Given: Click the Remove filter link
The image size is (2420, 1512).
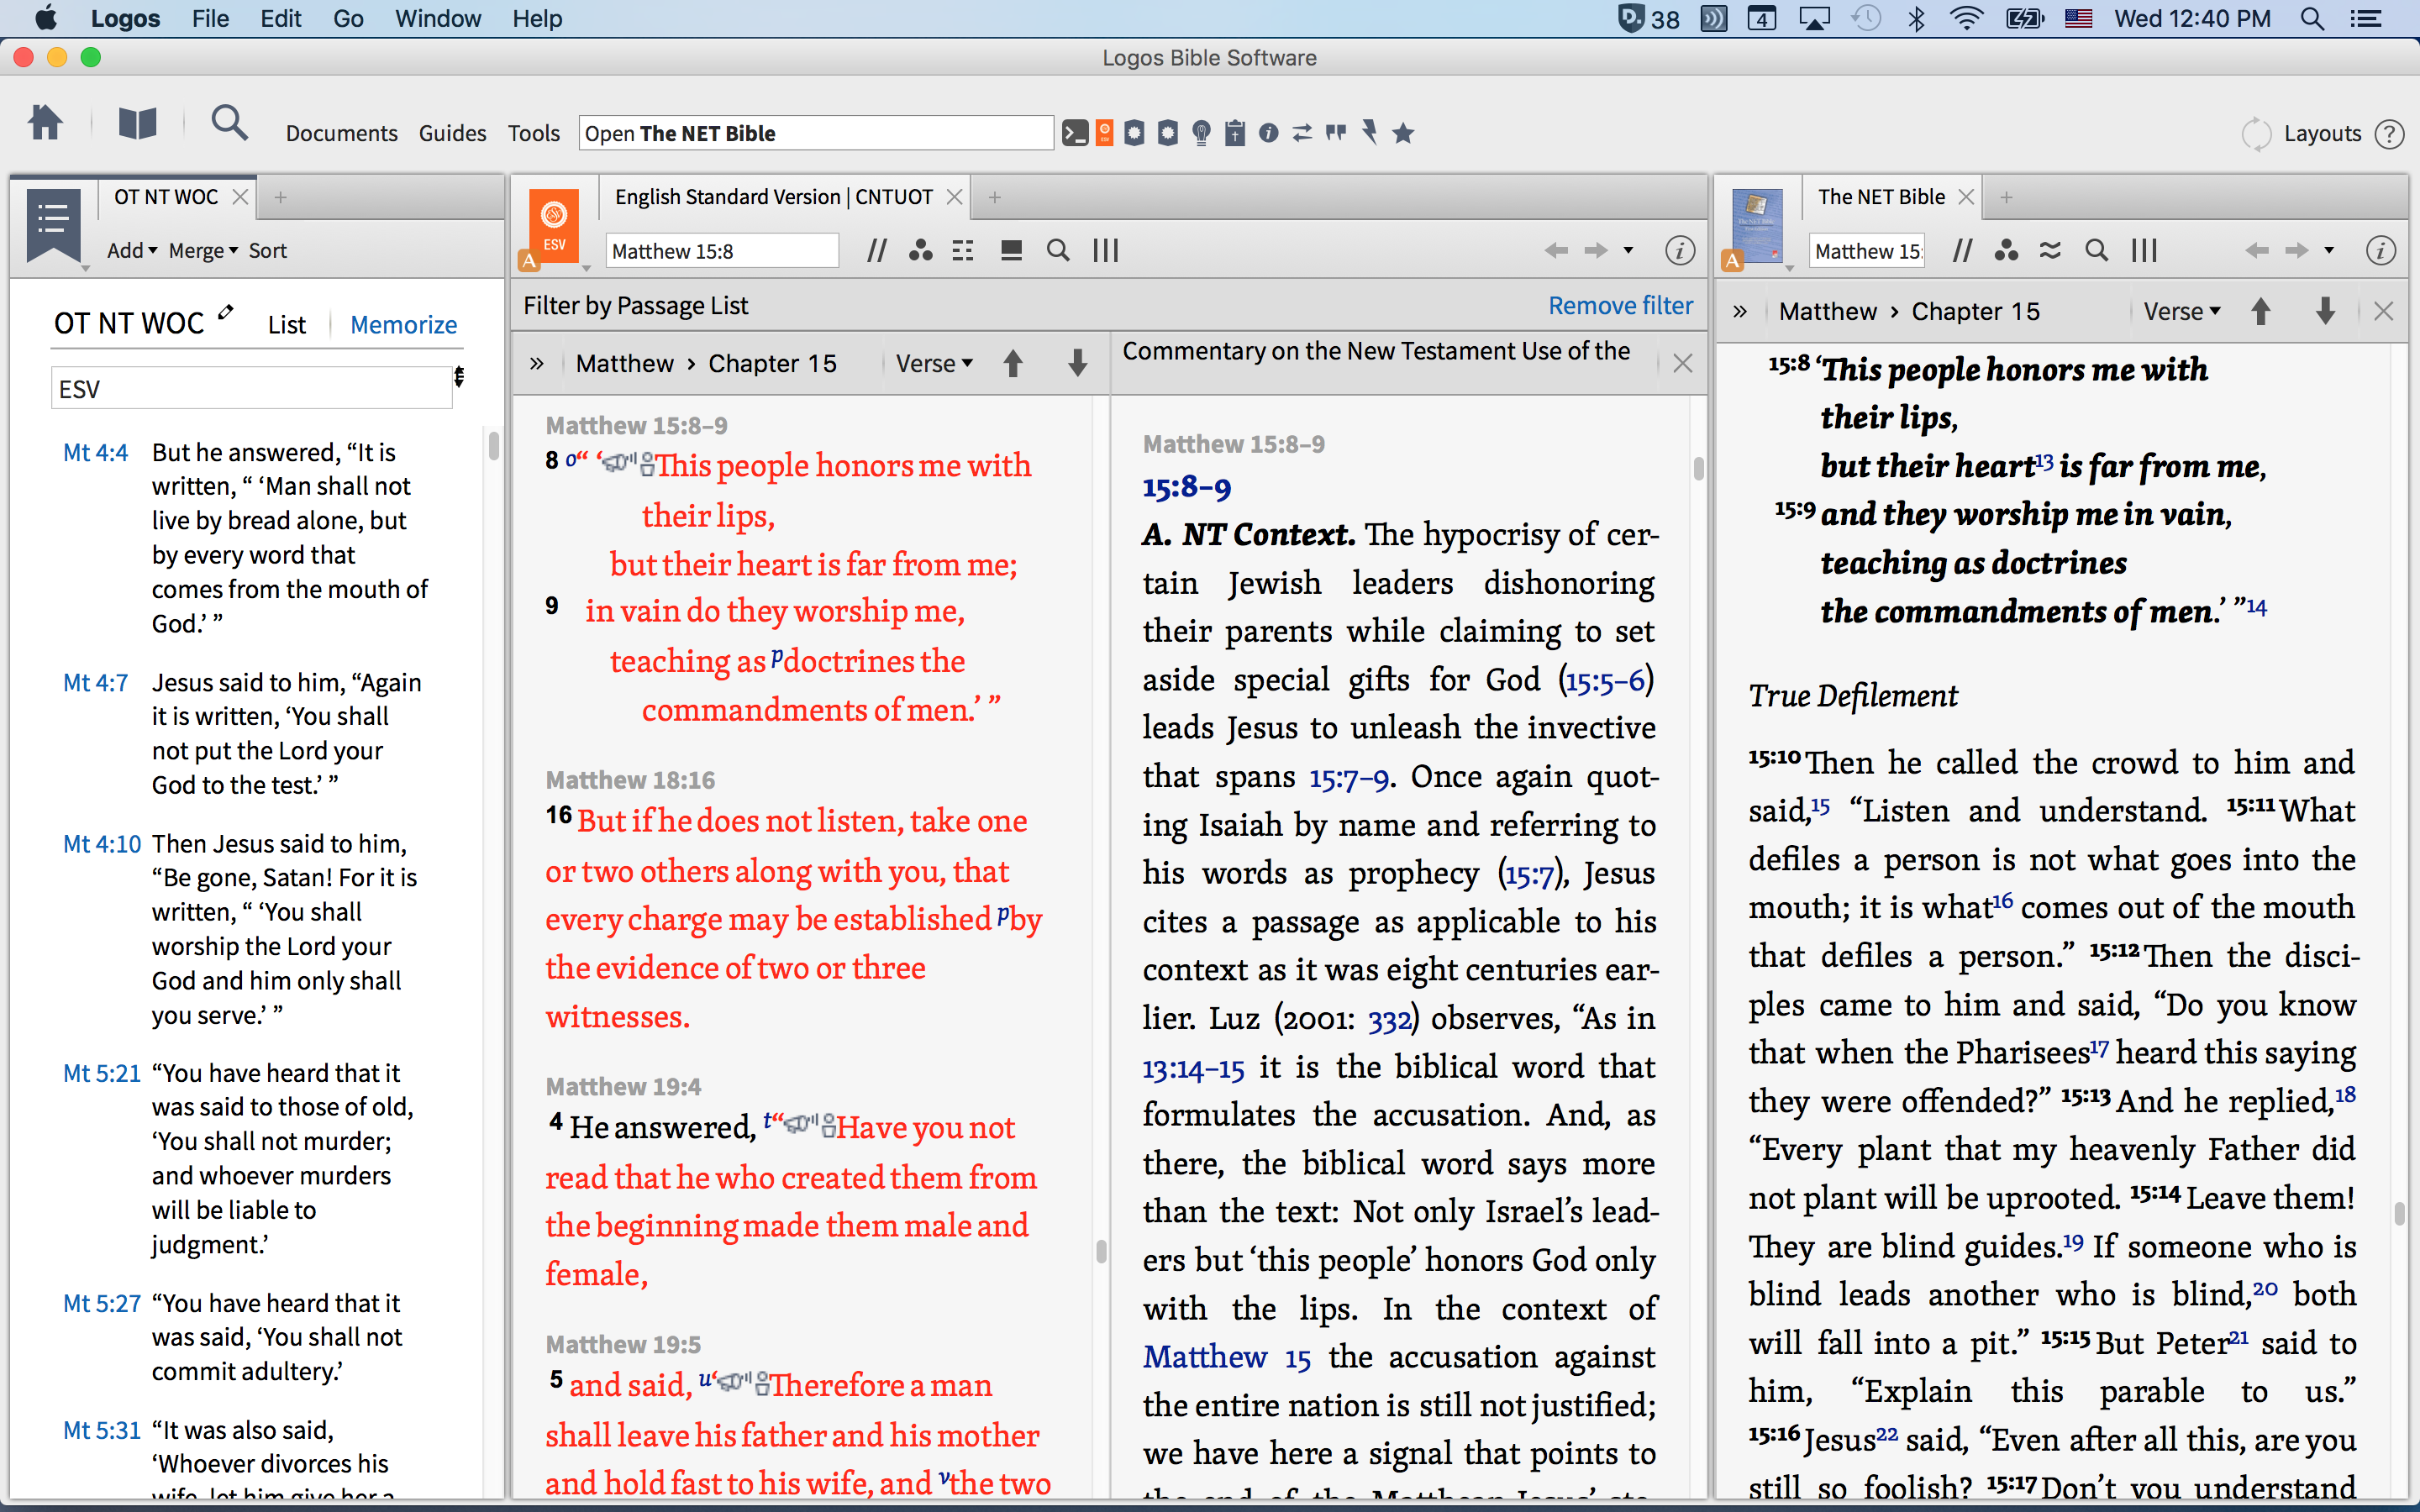Looking at the screenshot, I should coord(1620,306).
